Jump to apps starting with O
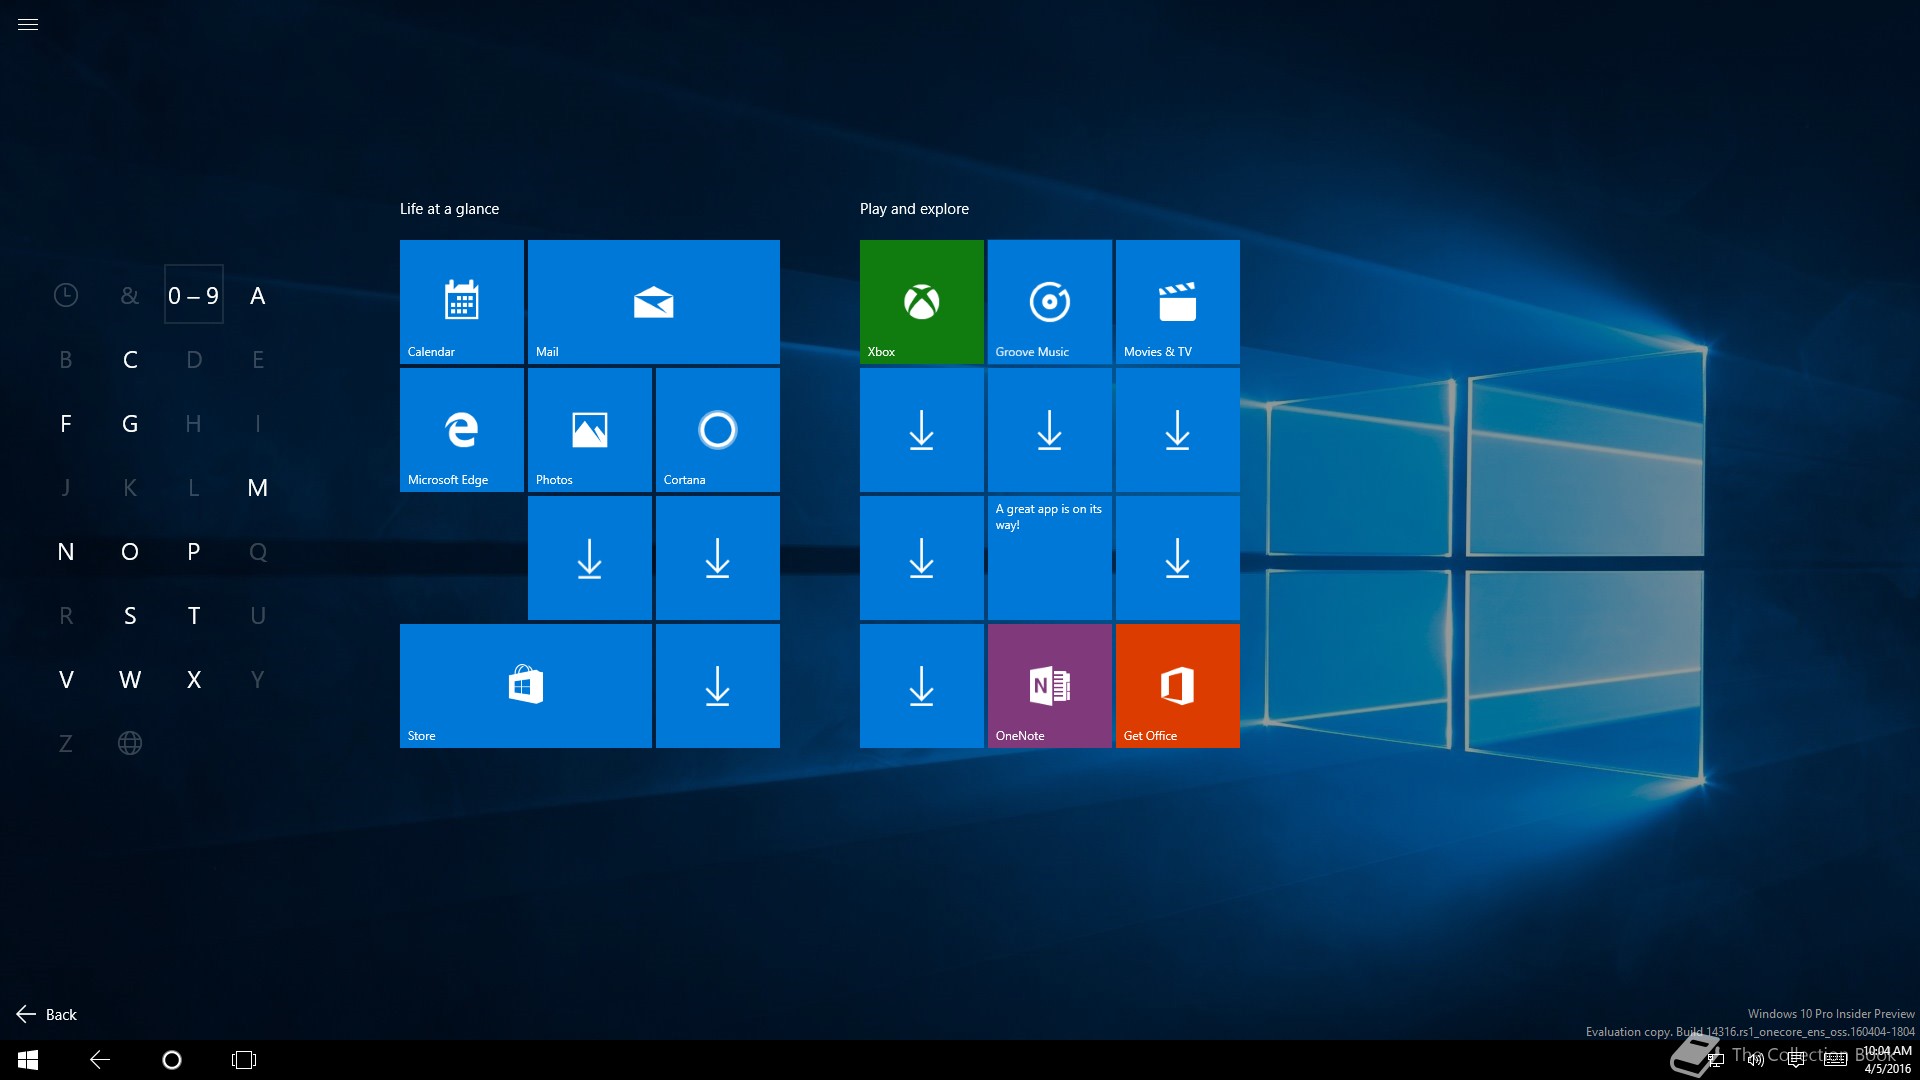The width and height of the screenshot is (1920, 1080). [x=130, y=551]
